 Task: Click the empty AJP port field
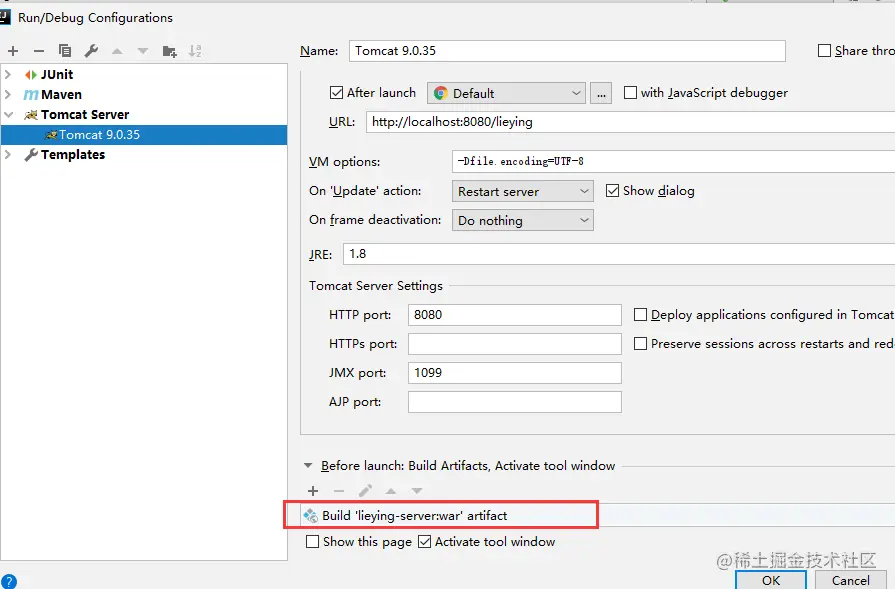(515, 402)
